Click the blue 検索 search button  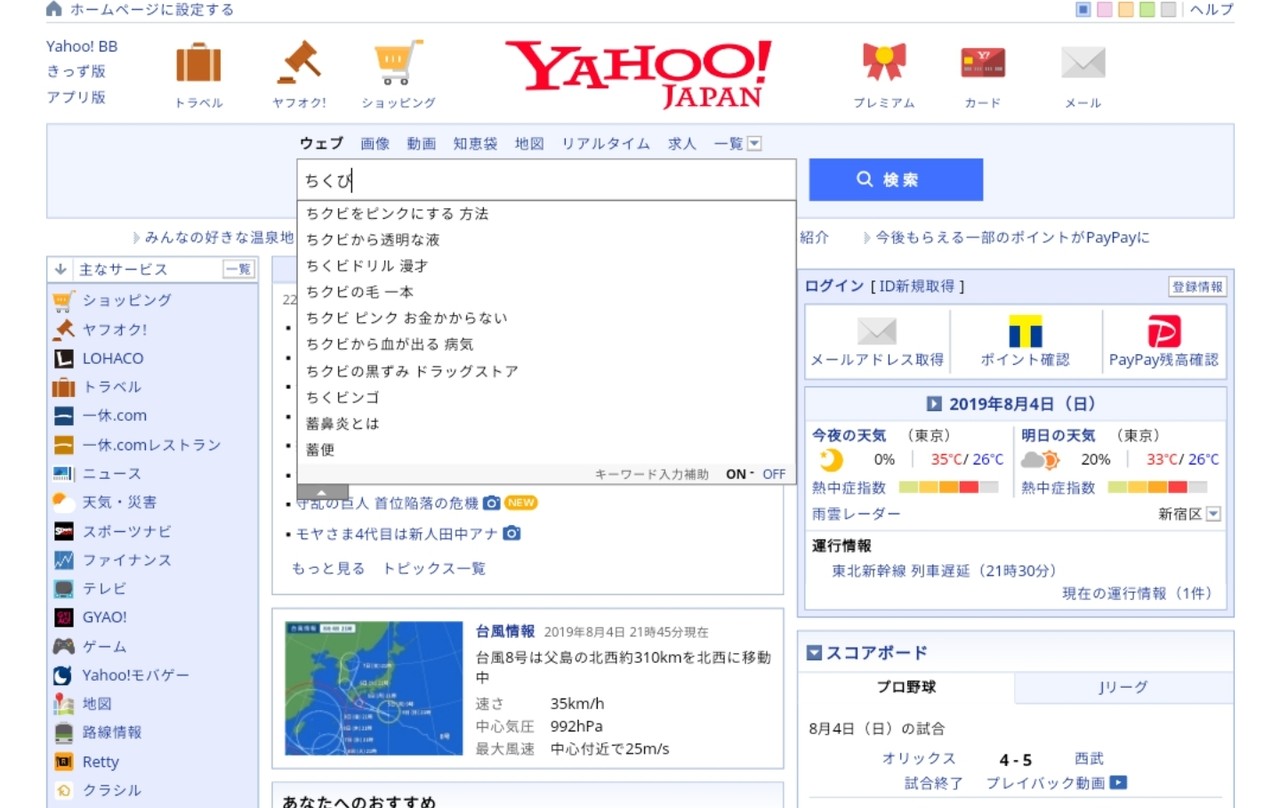point(896,180)
